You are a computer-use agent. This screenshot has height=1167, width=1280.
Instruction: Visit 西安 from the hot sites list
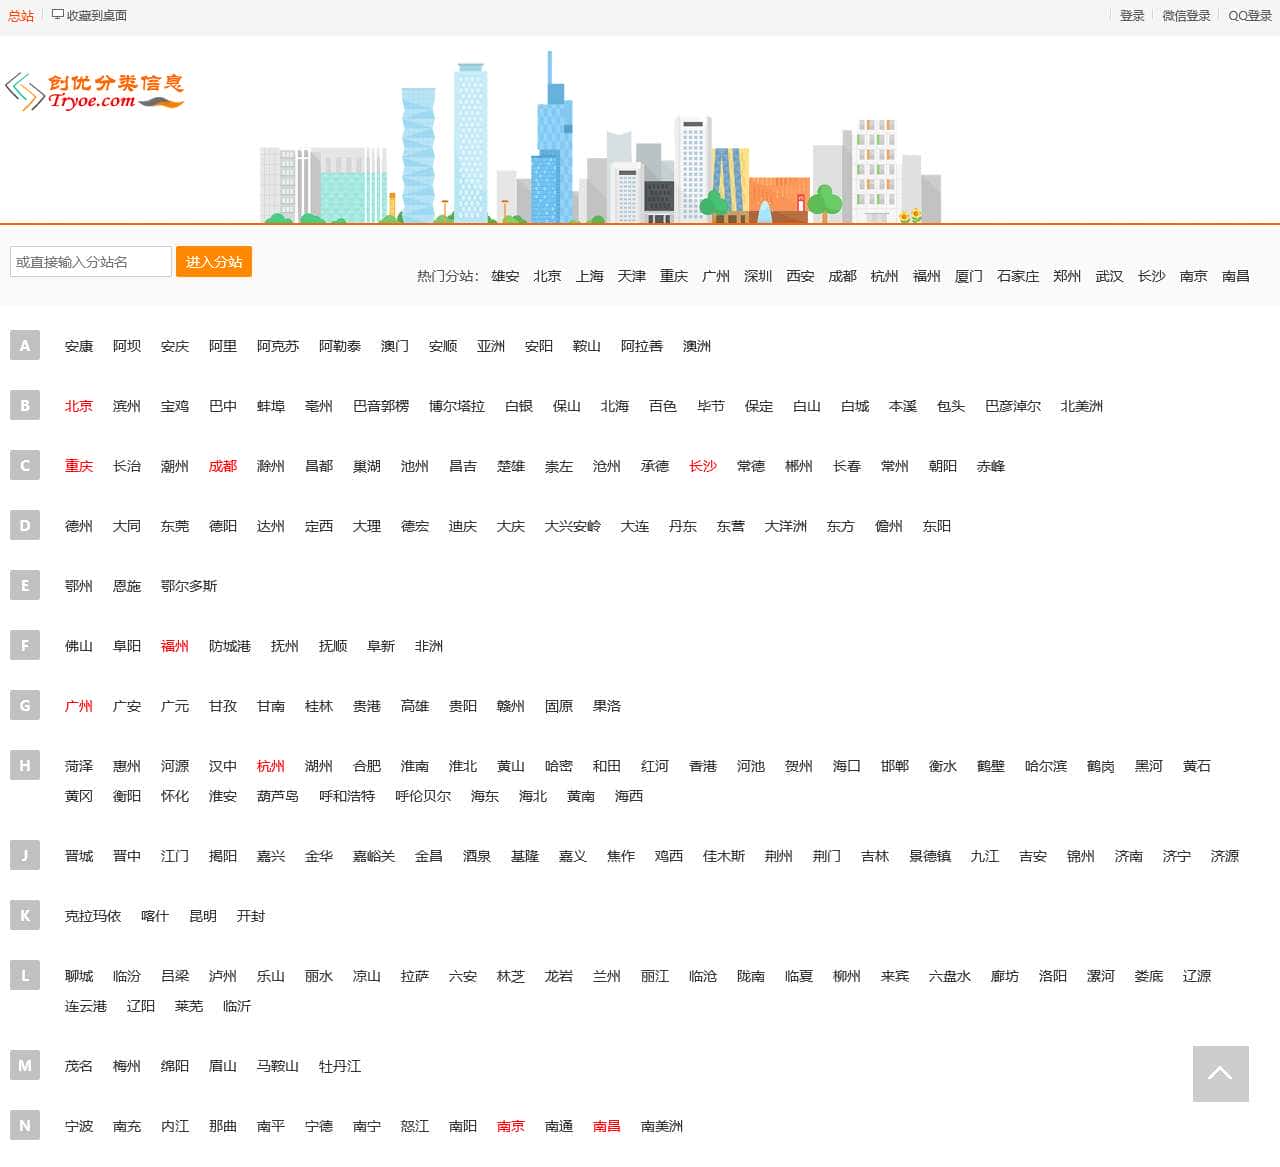point(800,276)
